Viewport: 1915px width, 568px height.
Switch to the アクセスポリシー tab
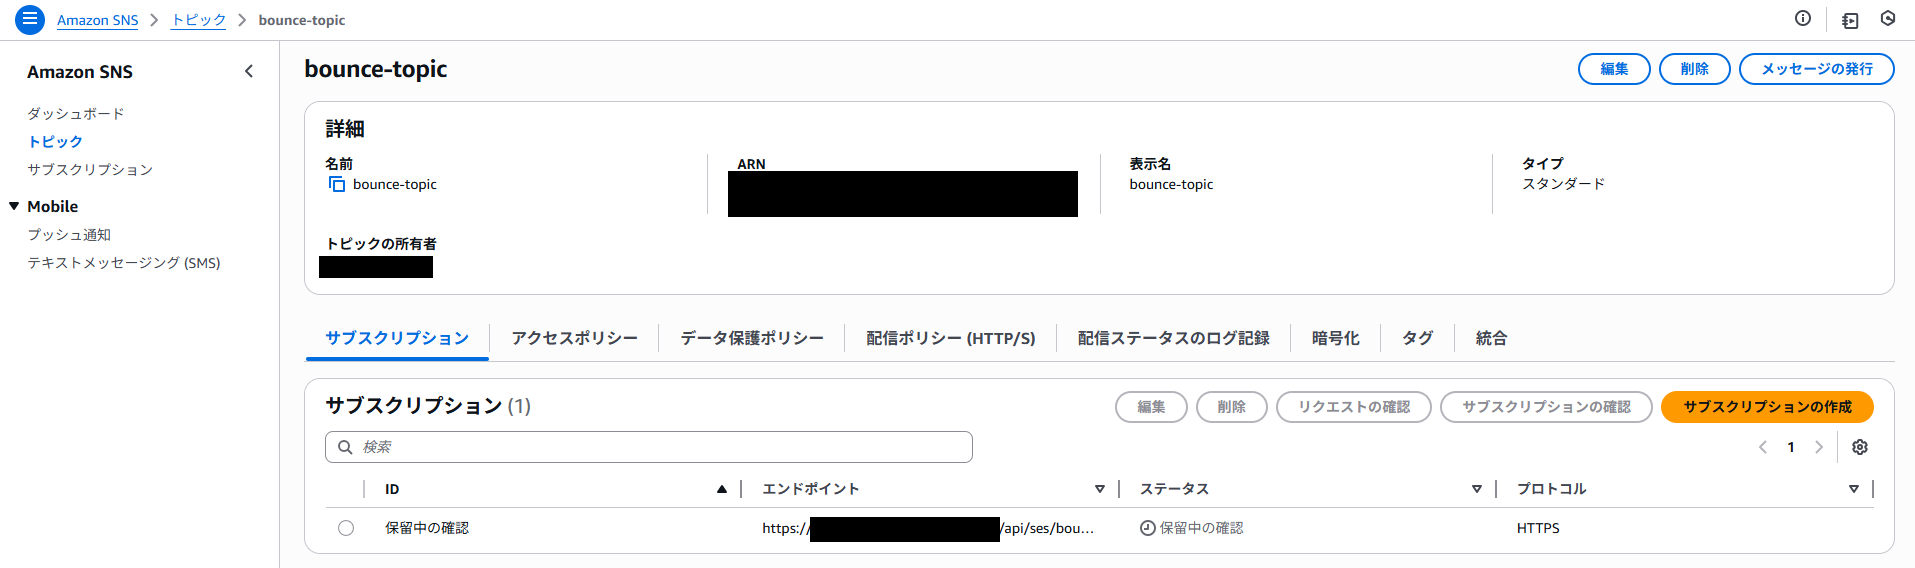pyautogui.click(x=574, y=338)
